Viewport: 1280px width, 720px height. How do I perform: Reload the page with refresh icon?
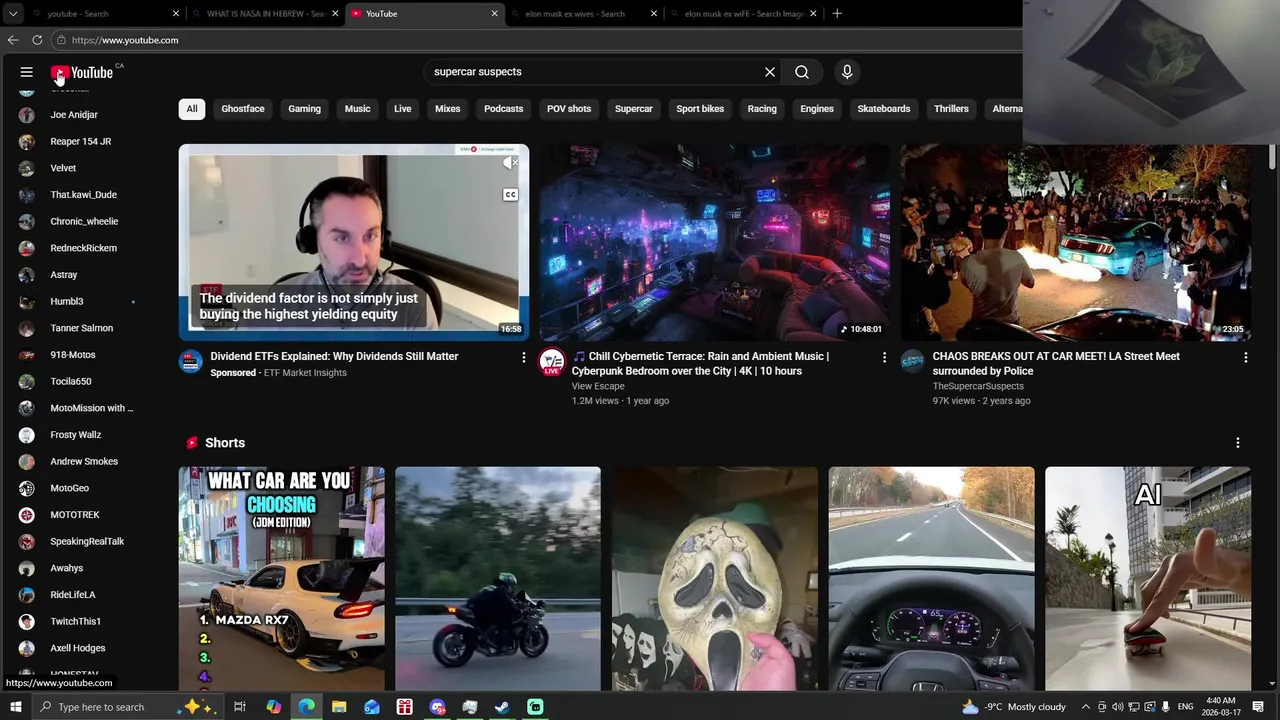tap(37, 40)
